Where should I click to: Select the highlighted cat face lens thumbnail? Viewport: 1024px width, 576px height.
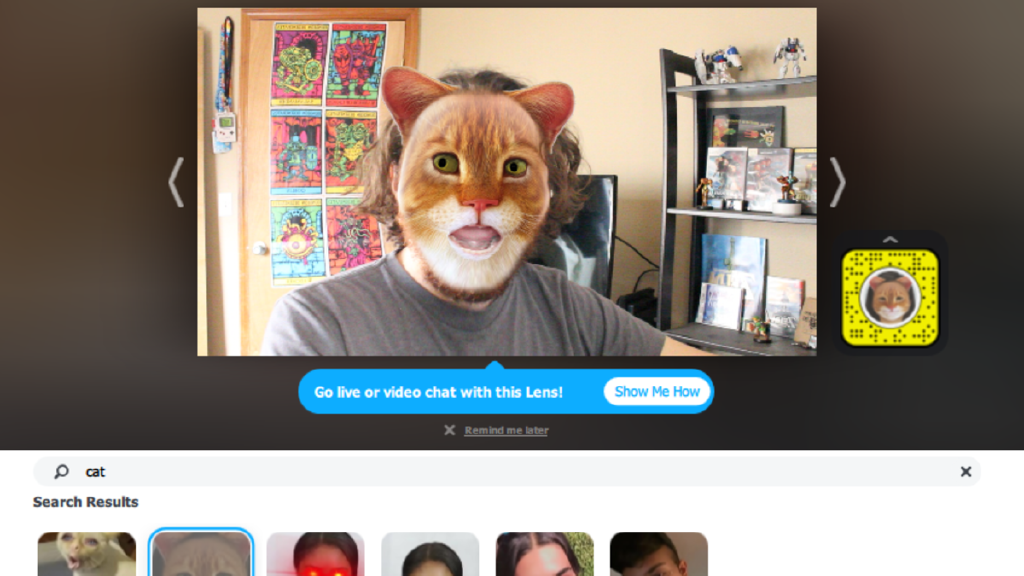tap(201, 554)
